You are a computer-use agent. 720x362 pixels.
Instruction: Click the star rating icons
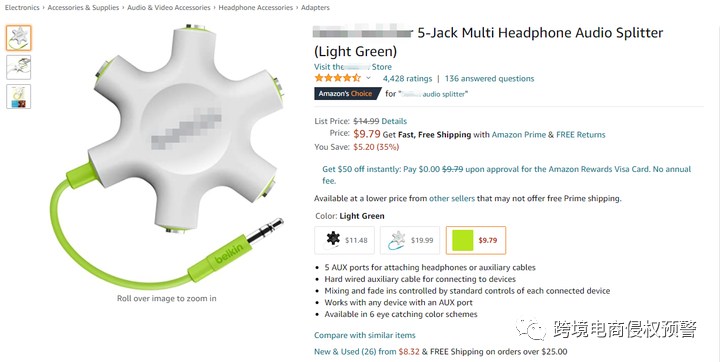pyautogui.click(x=338, y=78)
